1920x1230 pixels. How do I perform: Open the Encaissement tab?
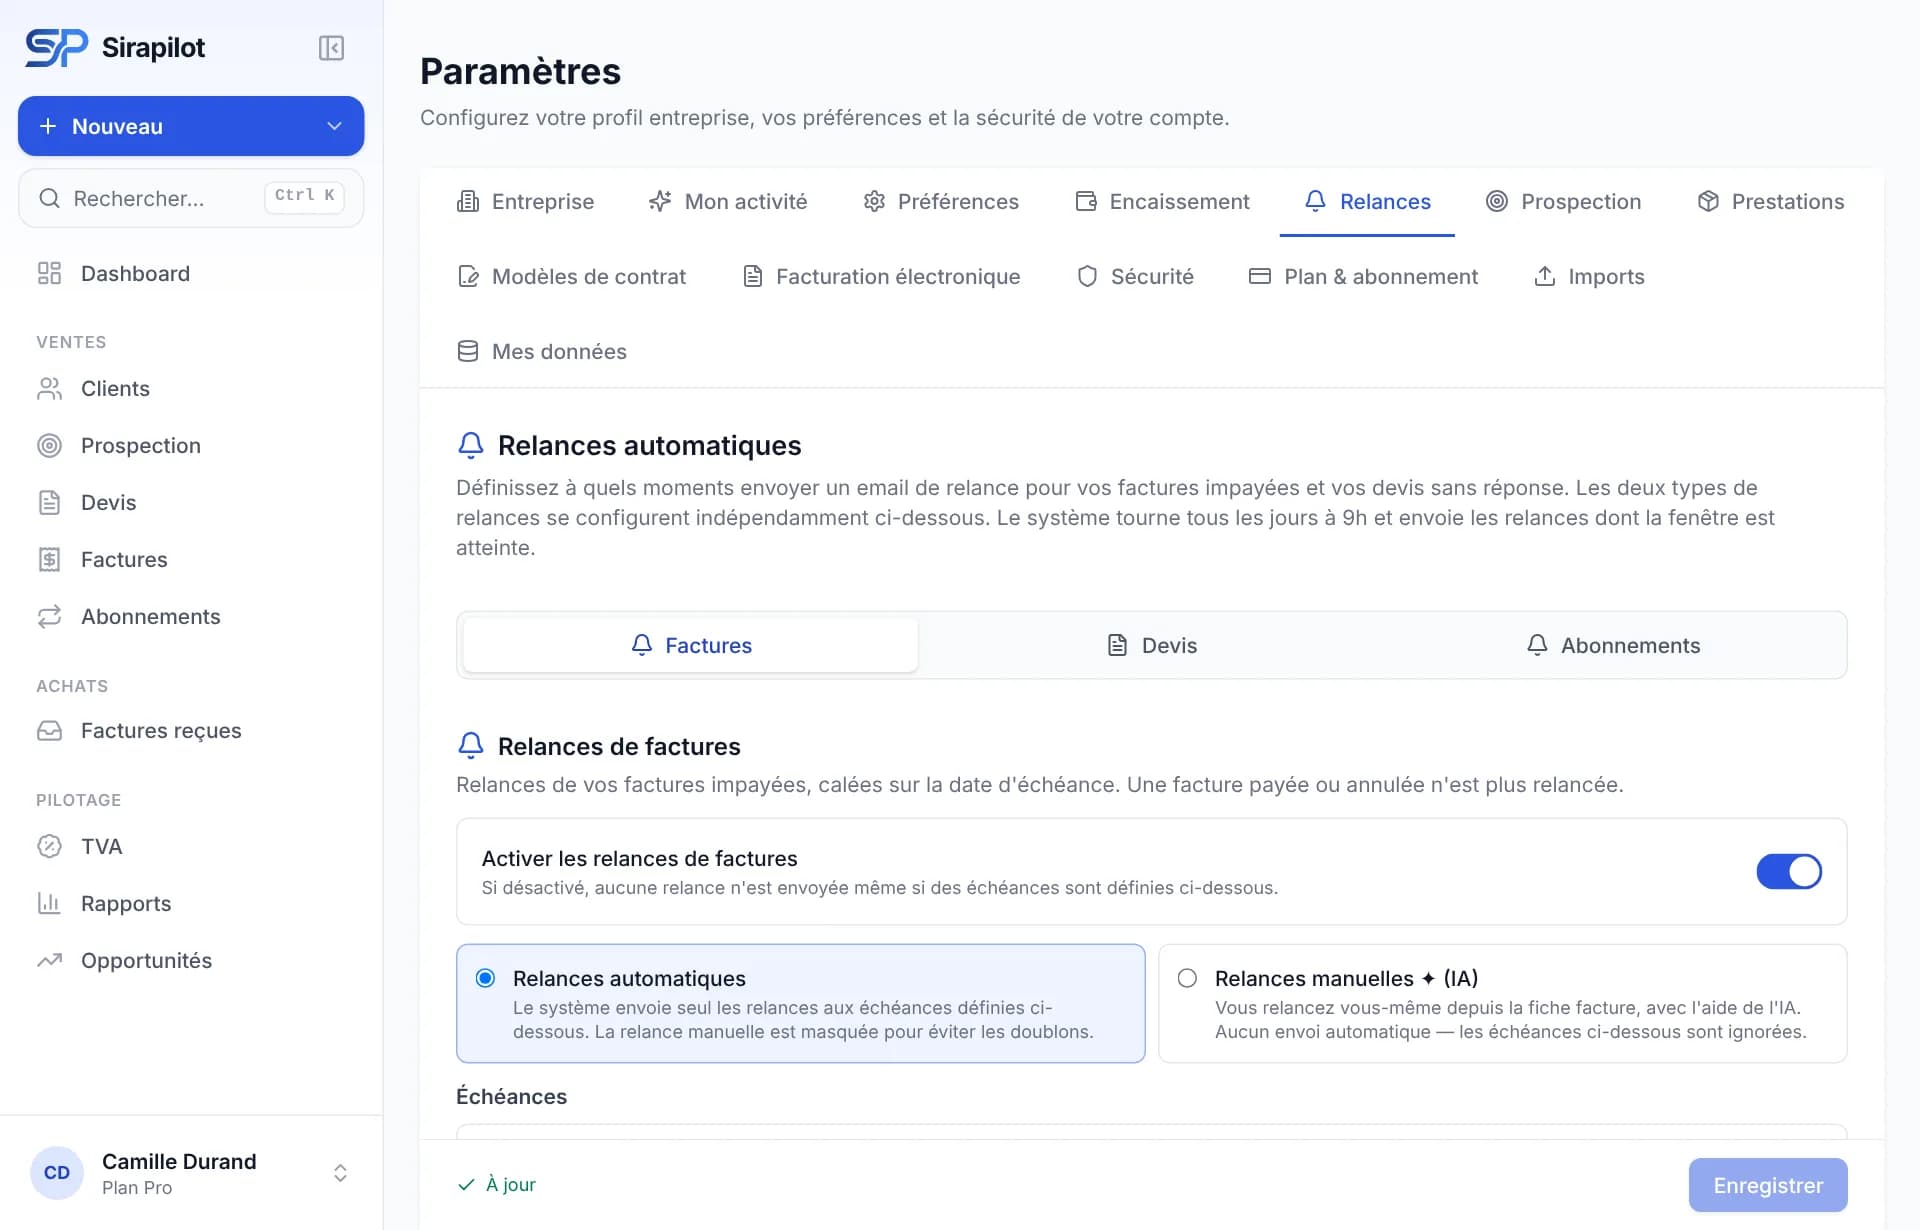pos(1162,202)
